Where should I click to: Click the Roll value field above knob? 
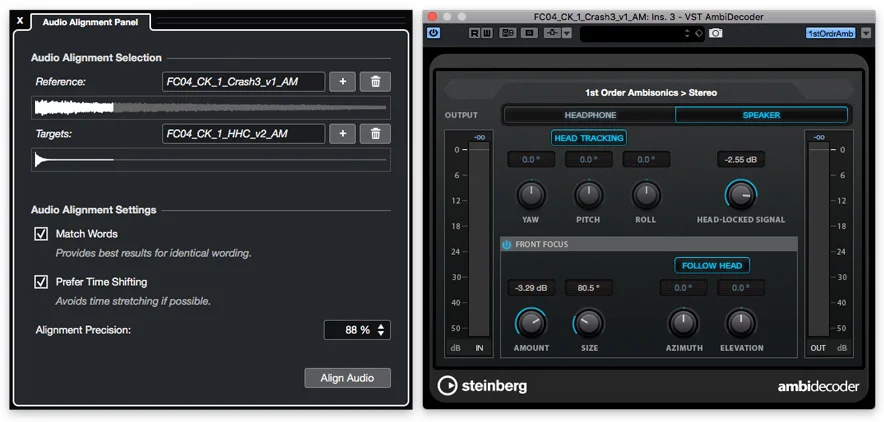pos(646,159)
